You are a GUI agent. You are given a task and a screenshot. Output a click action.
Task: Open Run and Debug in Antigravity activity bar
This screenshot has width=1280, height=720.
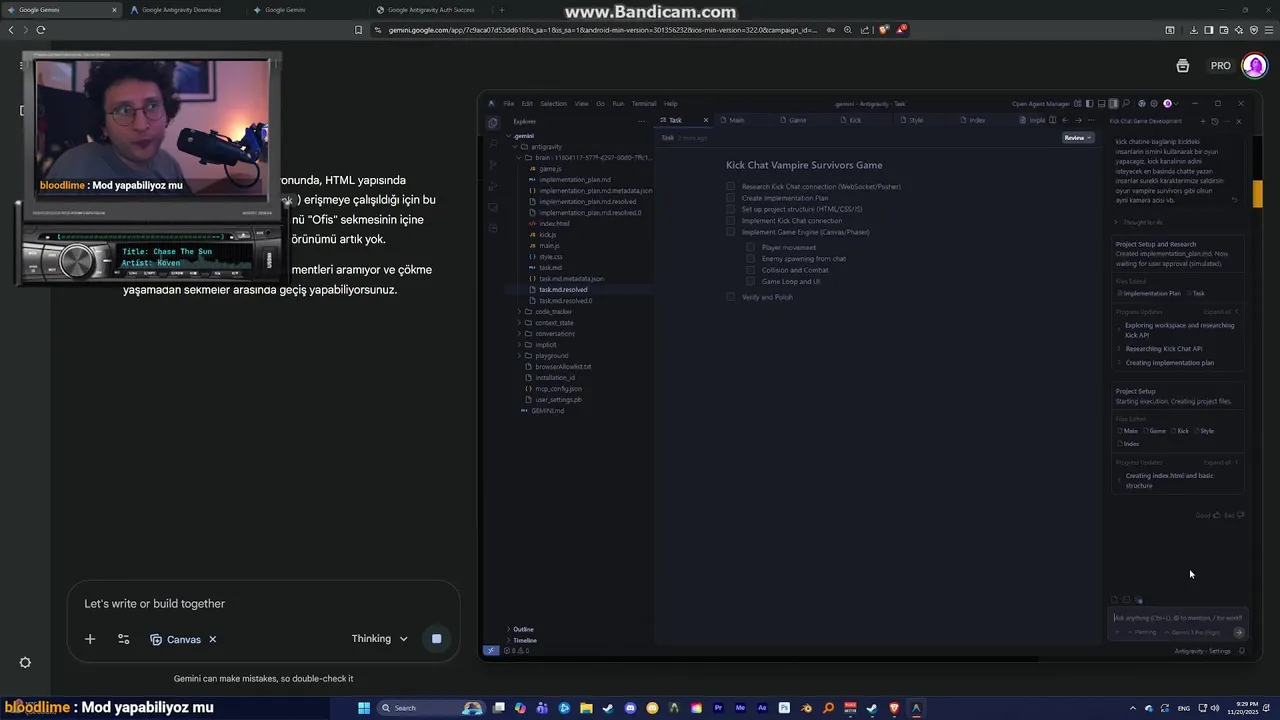point(492,186)
